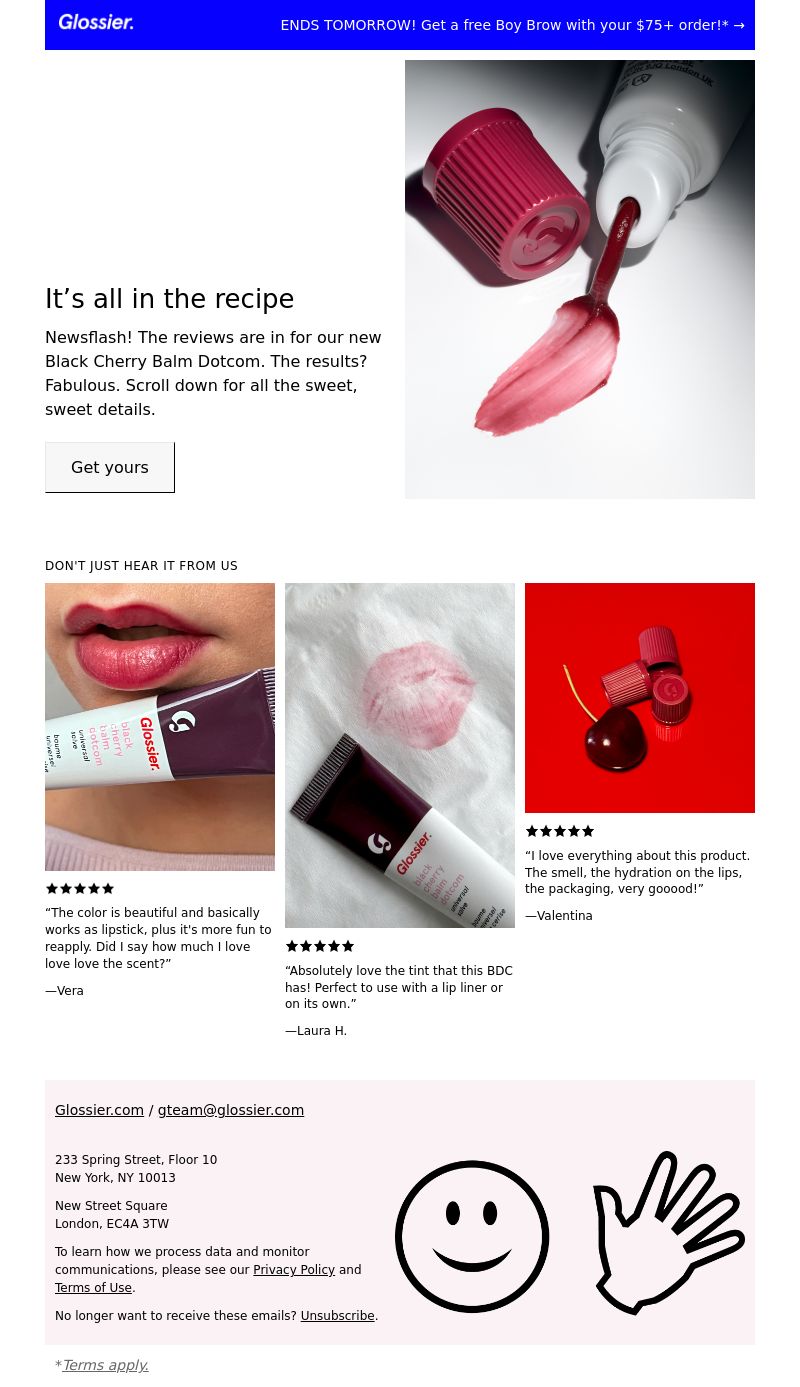The image size is (800, 1387).
Task: Open the red cherry and caps photo
Action: click(x=640, y=698)
